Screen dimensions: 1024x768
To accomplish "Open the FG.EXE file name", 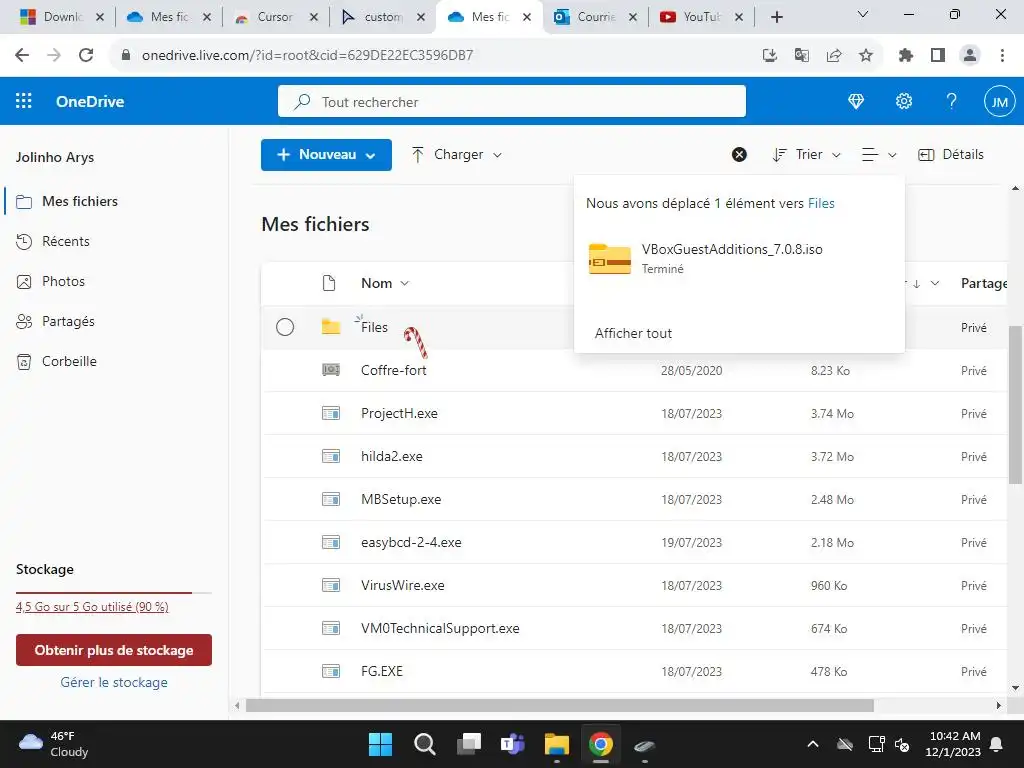I will [x=381, y=671].
